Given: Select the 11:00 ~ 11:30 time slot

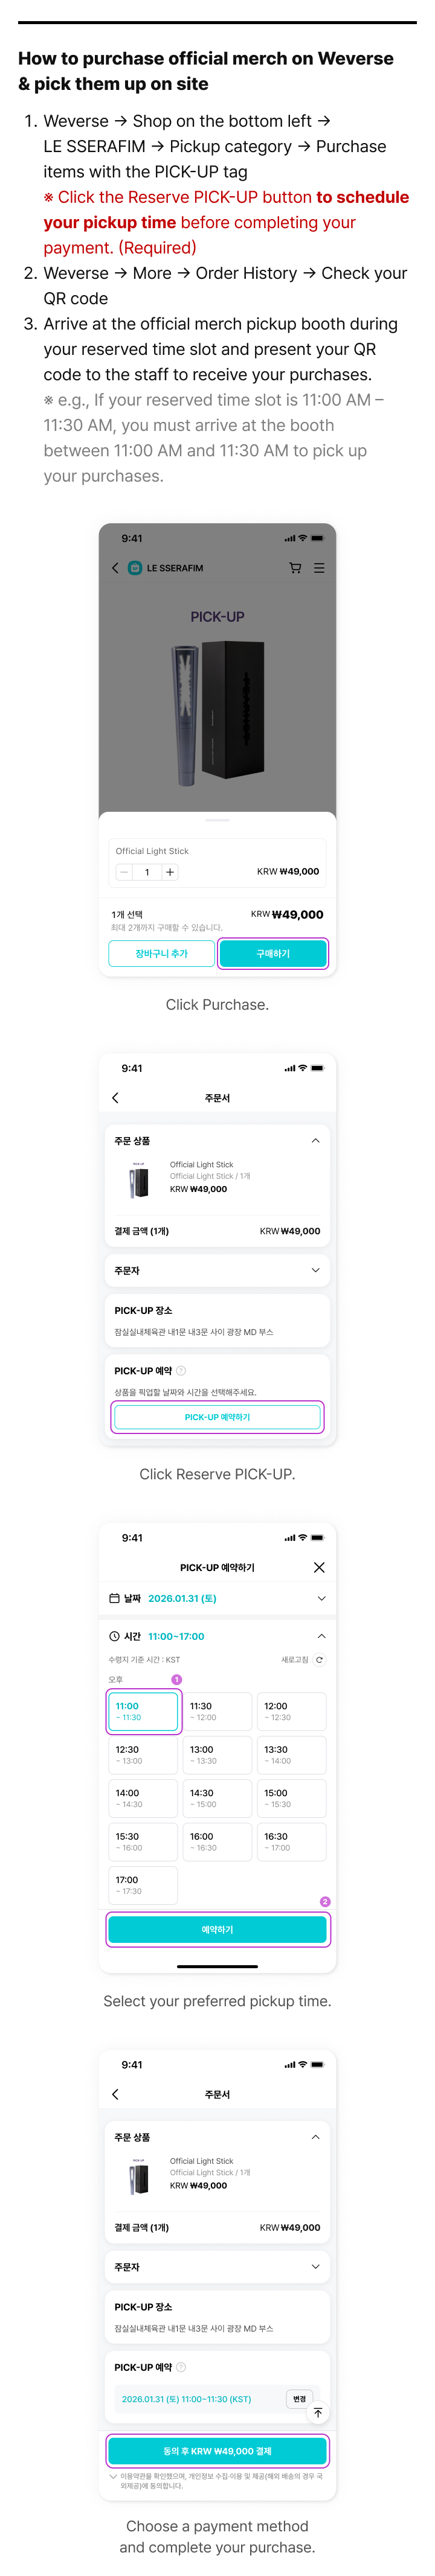Looking at the screenshot, I should point(144,1711).
